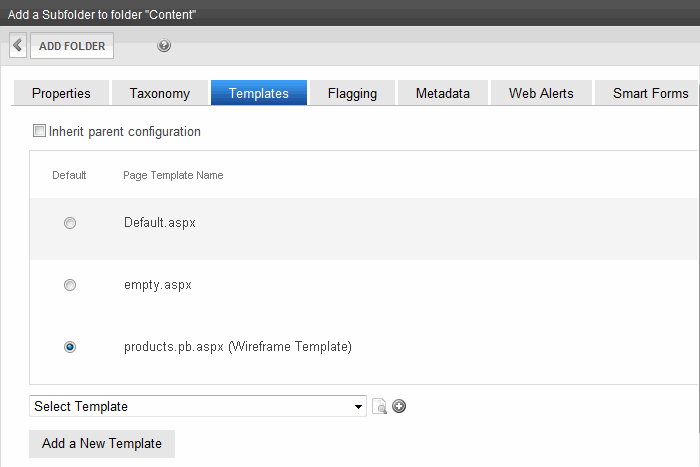Open the Flagging tab
This screenshot has width=700, height=467.
coord(352,93)
